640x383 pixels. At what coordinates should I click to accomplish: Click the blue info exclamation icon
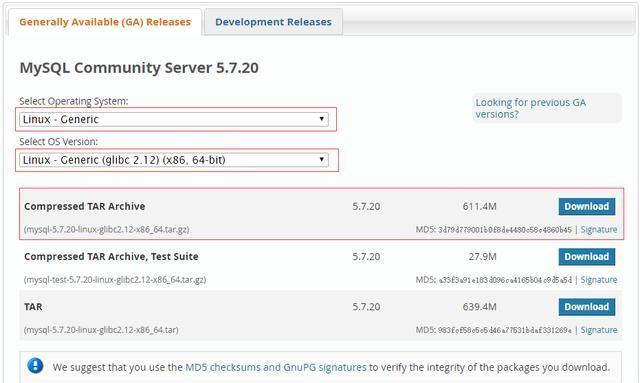click(x=36, y=366)
